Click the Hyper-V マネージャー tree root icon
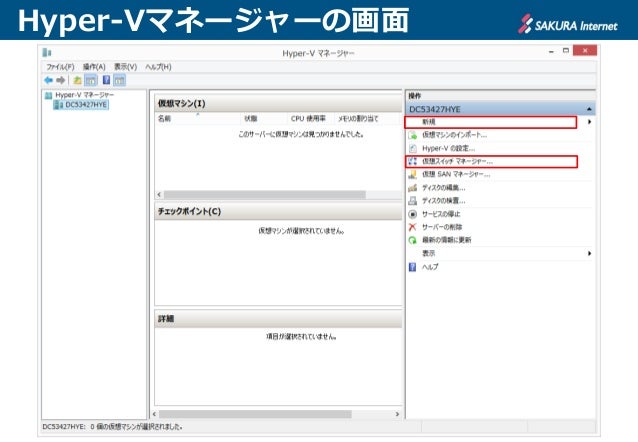638x442 pixels. [48, 95]
